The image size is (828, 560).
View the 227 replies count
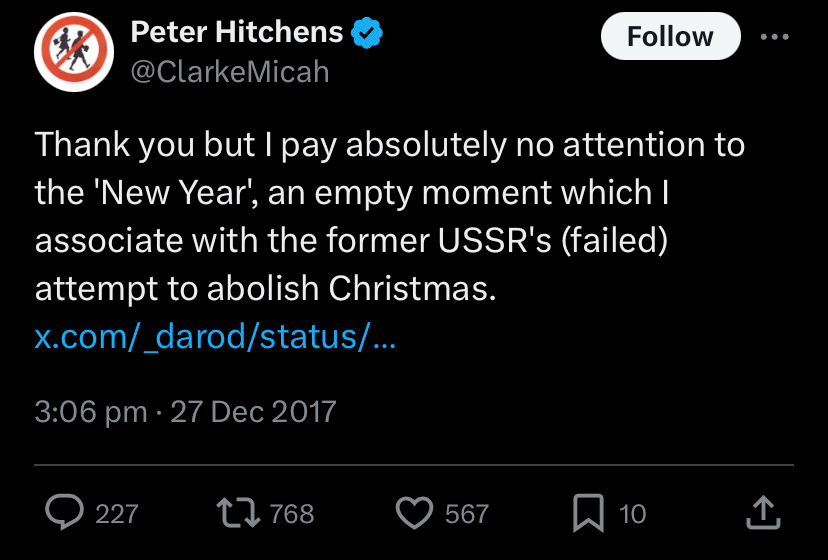(x=116, y=514)
